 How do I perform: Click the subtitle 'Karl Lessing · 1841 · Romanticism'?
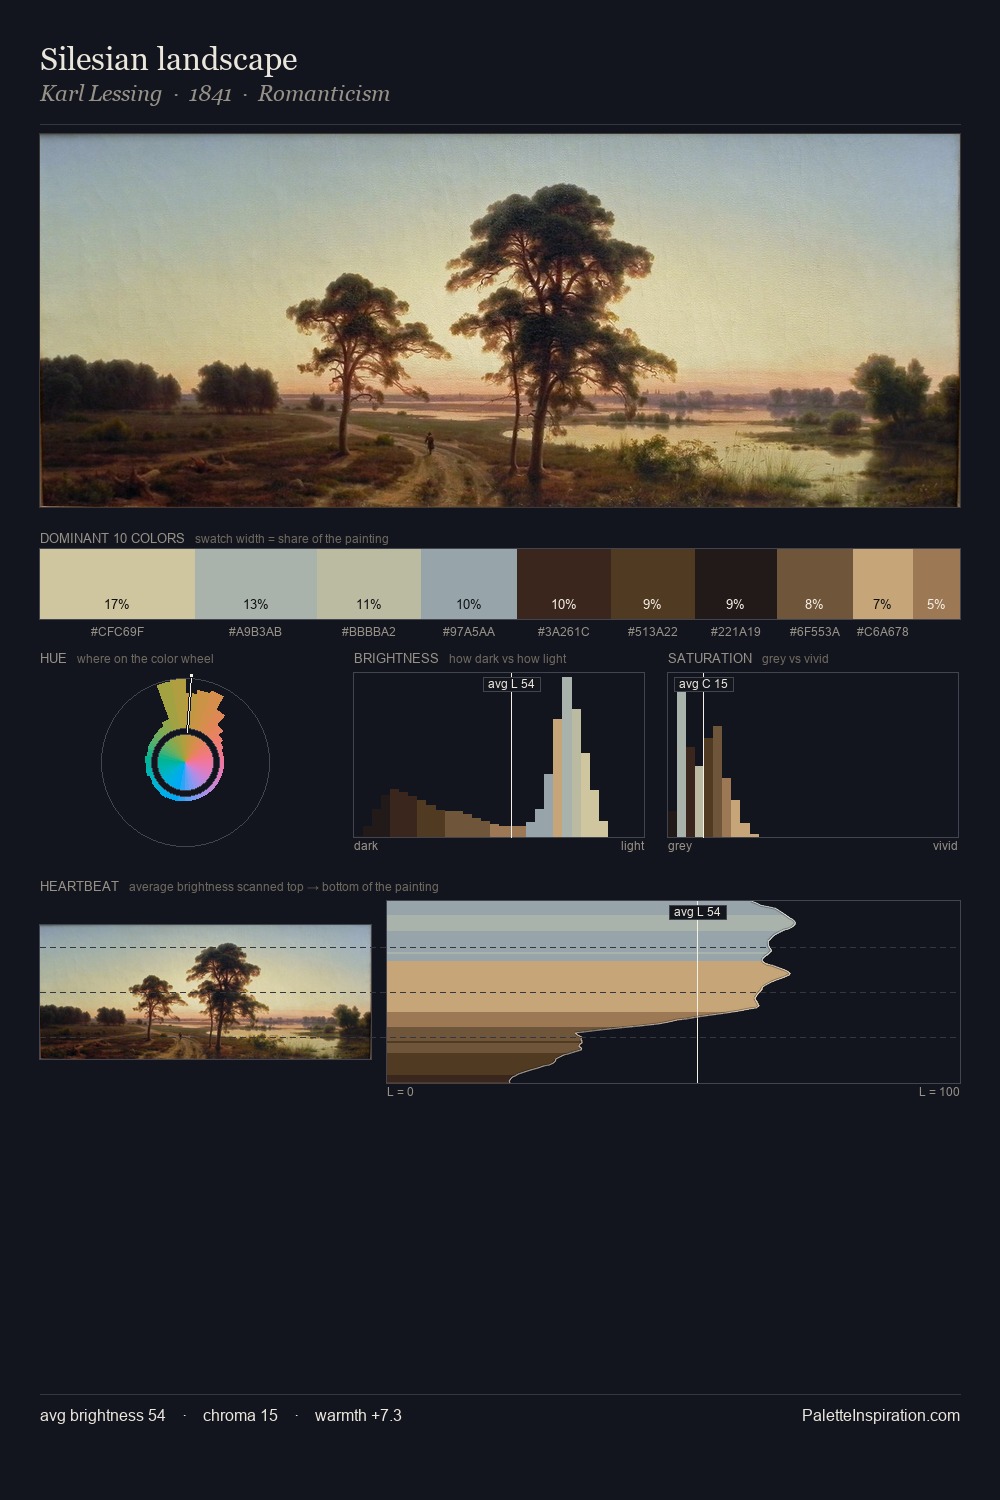tap(215, 94)
